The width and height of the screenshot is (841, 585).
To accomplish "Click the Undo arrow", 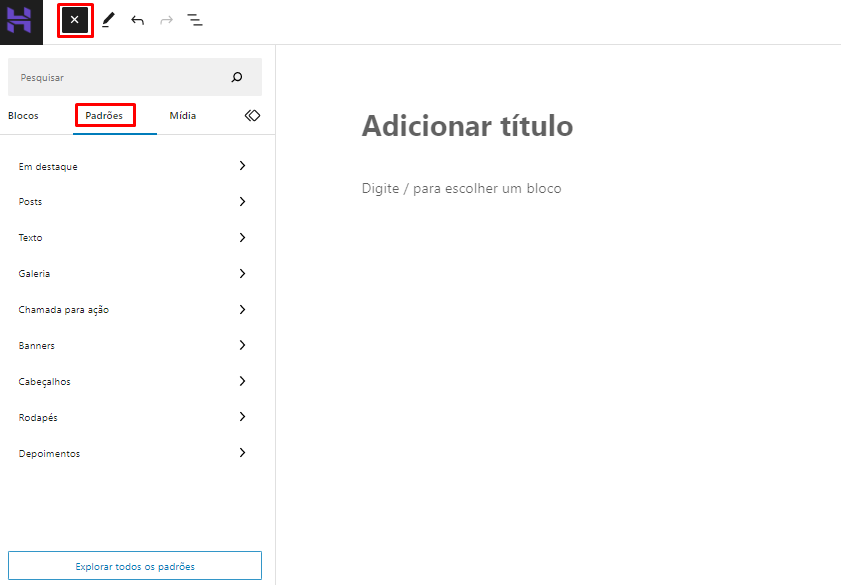I will (137, 20).
